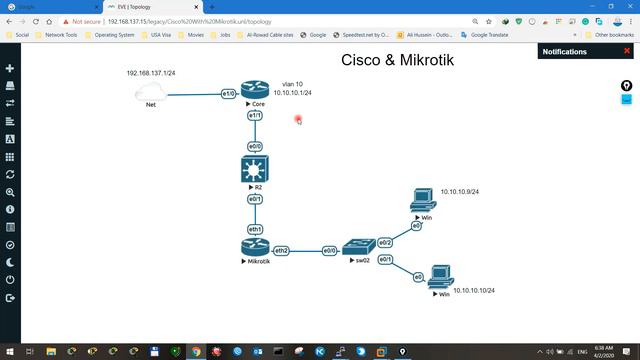Bookmark this page with star icon
The height and width of the screenshot is (360, 640).
[489, 22]
